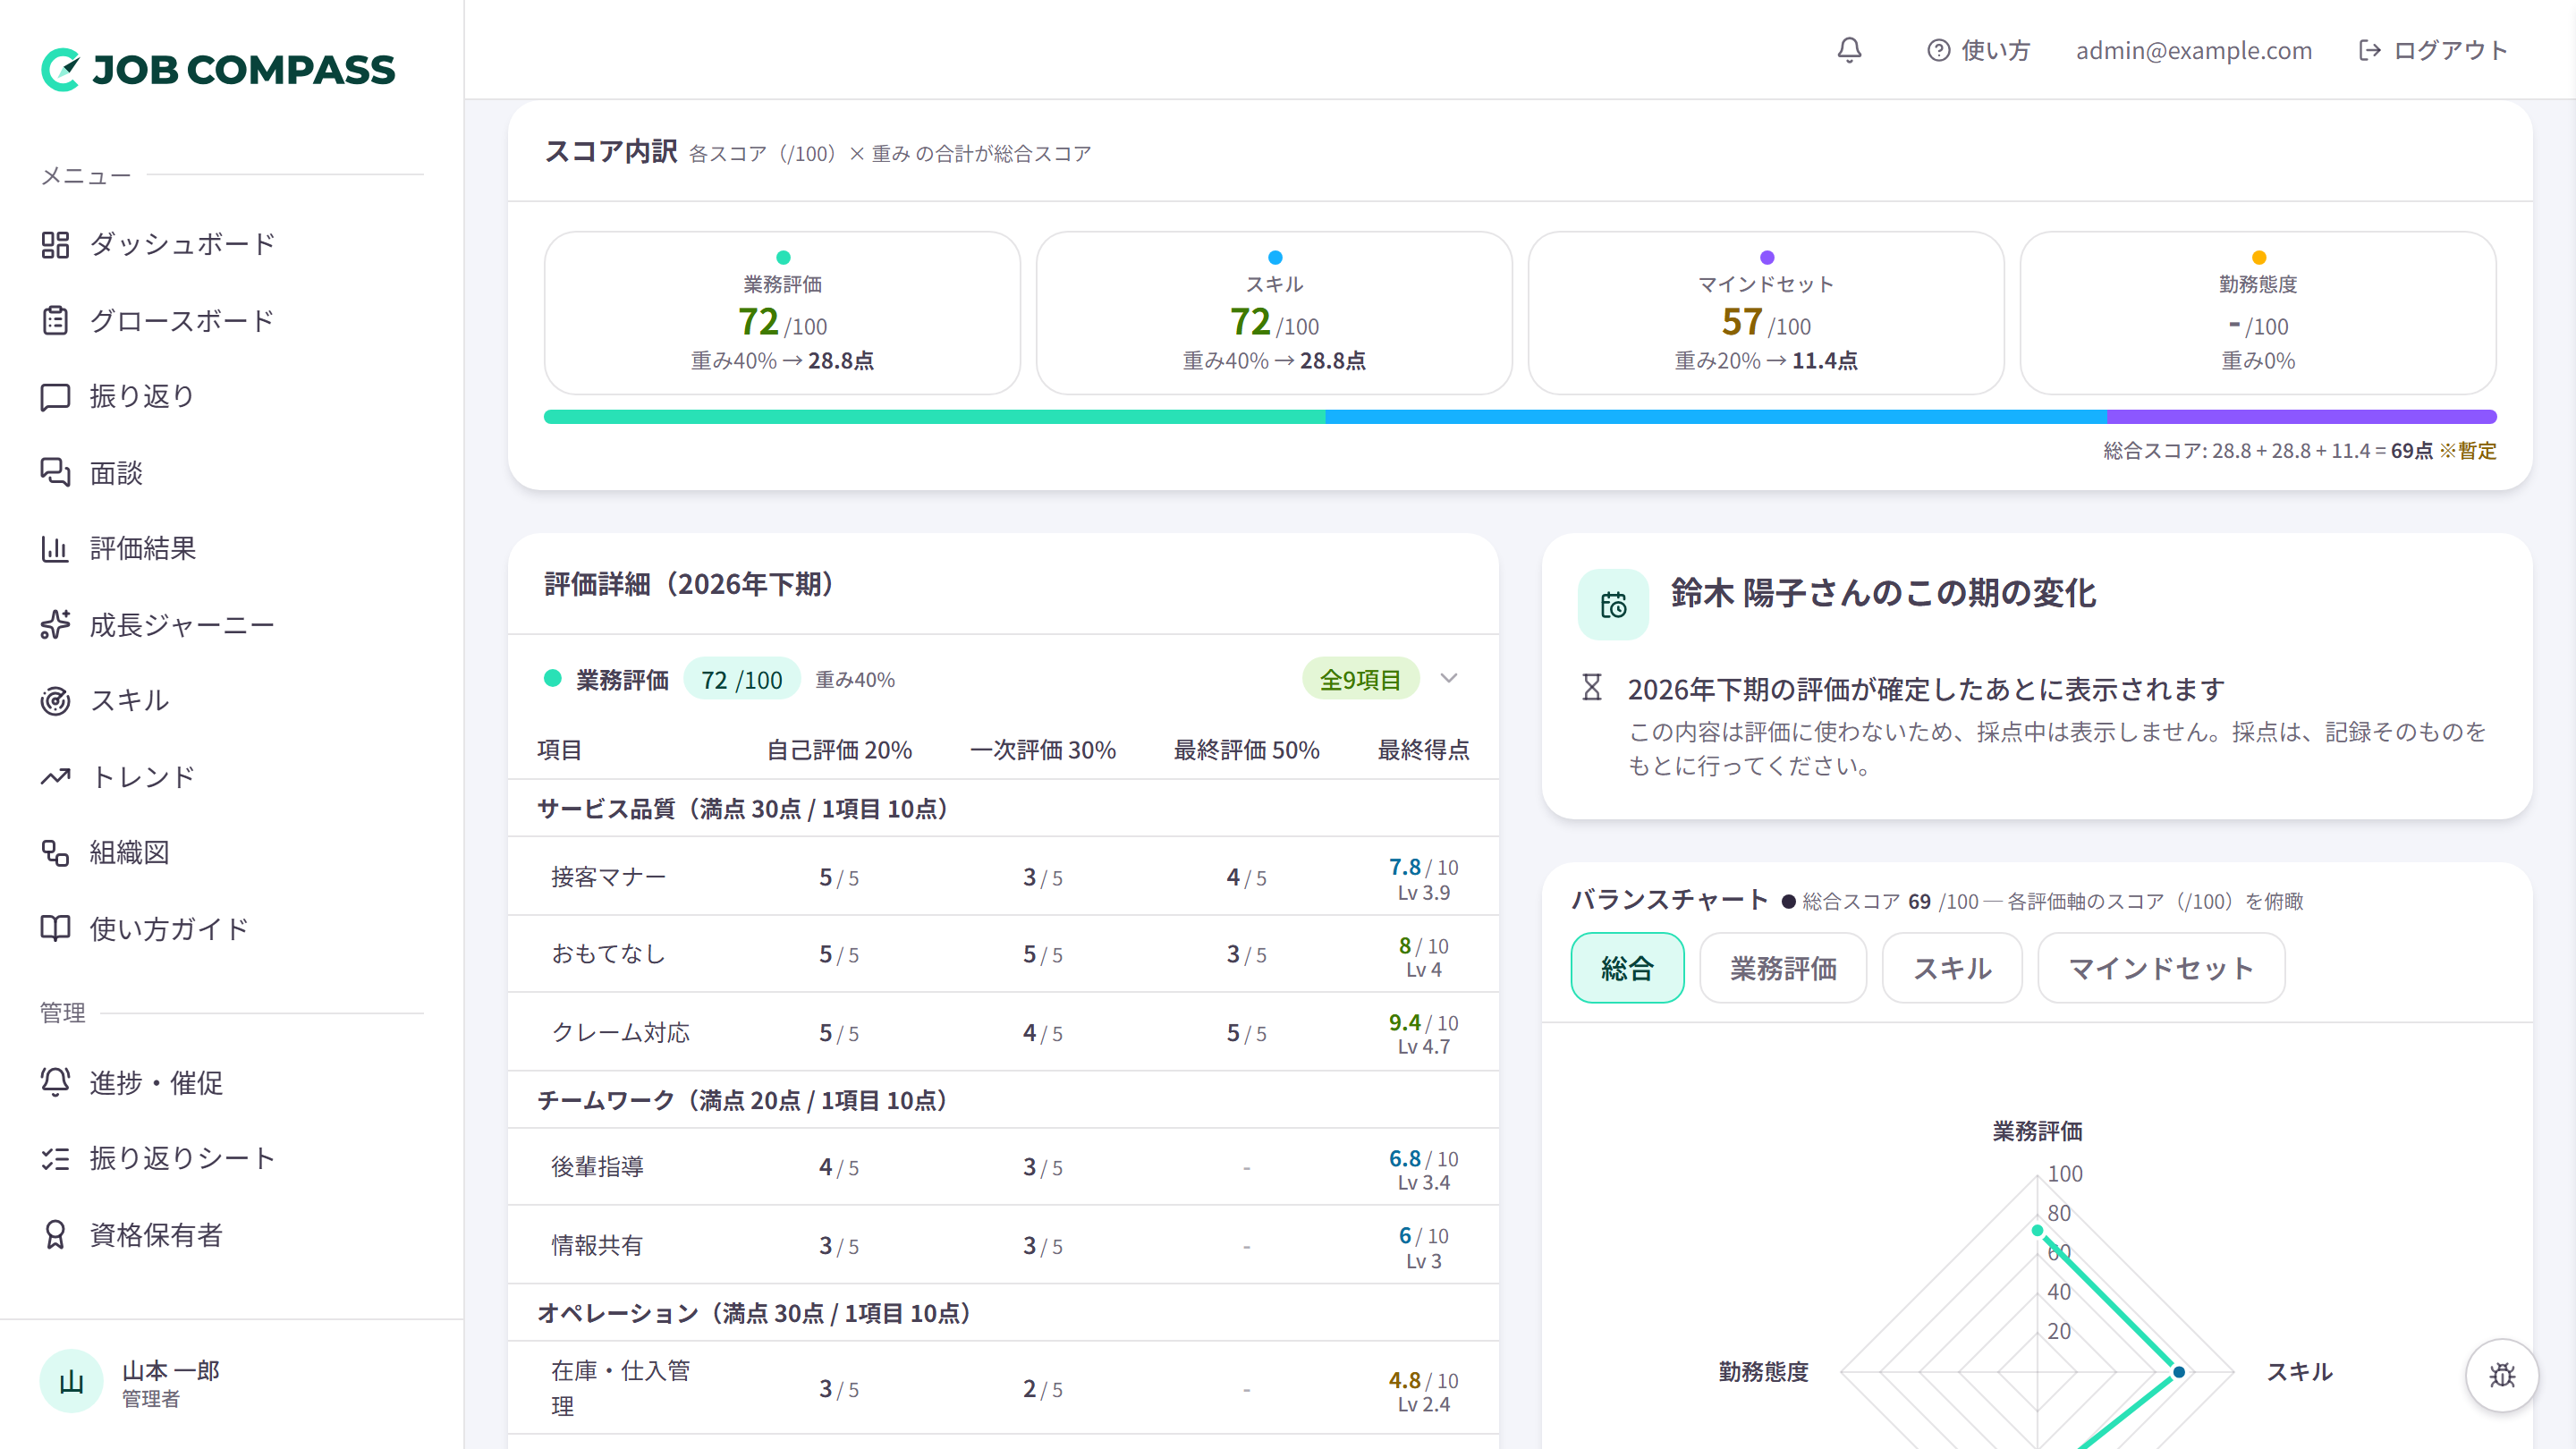Click the 使い方ガイド book icon
The image size is (2576, 1449).
point(55,929)
